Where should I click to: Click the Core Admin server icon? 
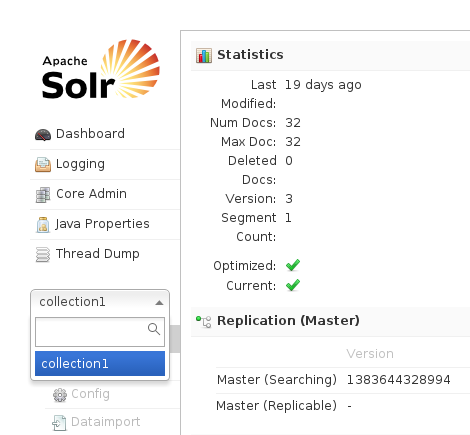point(43,195)
